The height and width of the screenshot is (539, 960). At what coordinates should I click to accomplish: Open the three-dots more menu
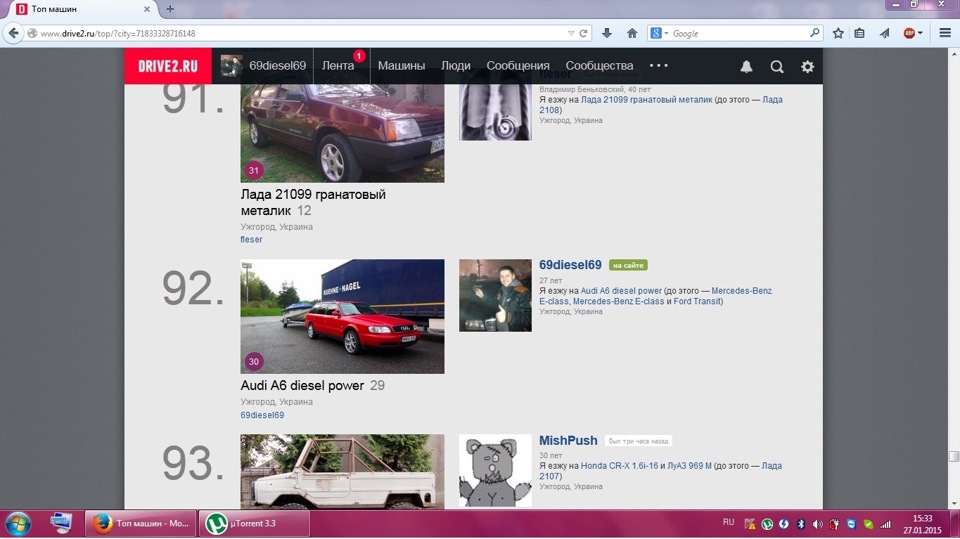click(x=659, y=66)
